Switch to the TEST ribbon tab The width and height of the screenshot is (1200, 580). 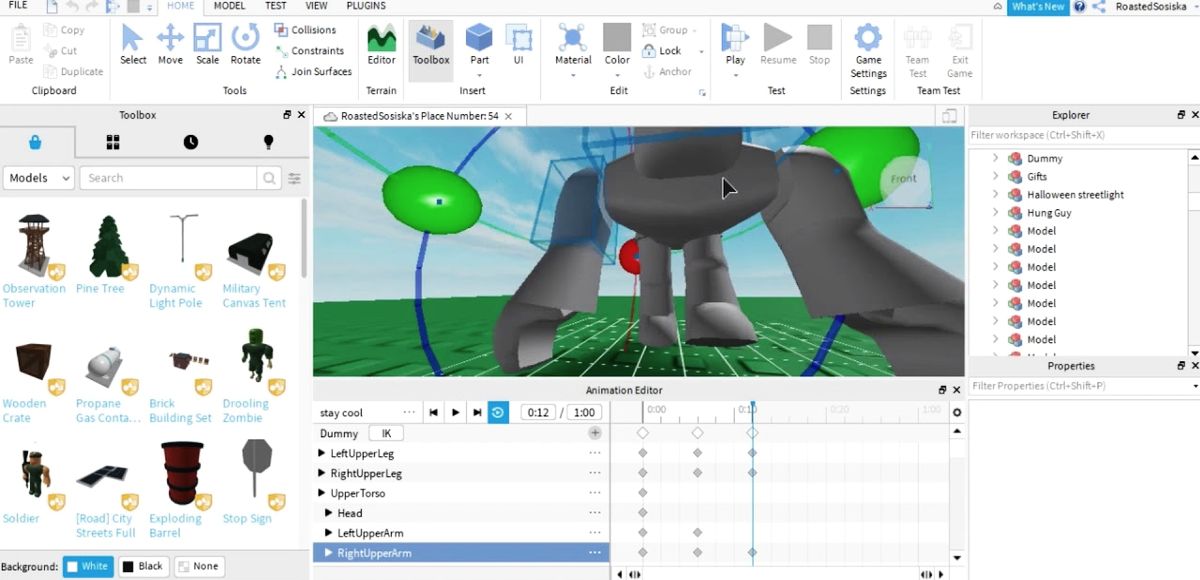[x=275, y=6]
